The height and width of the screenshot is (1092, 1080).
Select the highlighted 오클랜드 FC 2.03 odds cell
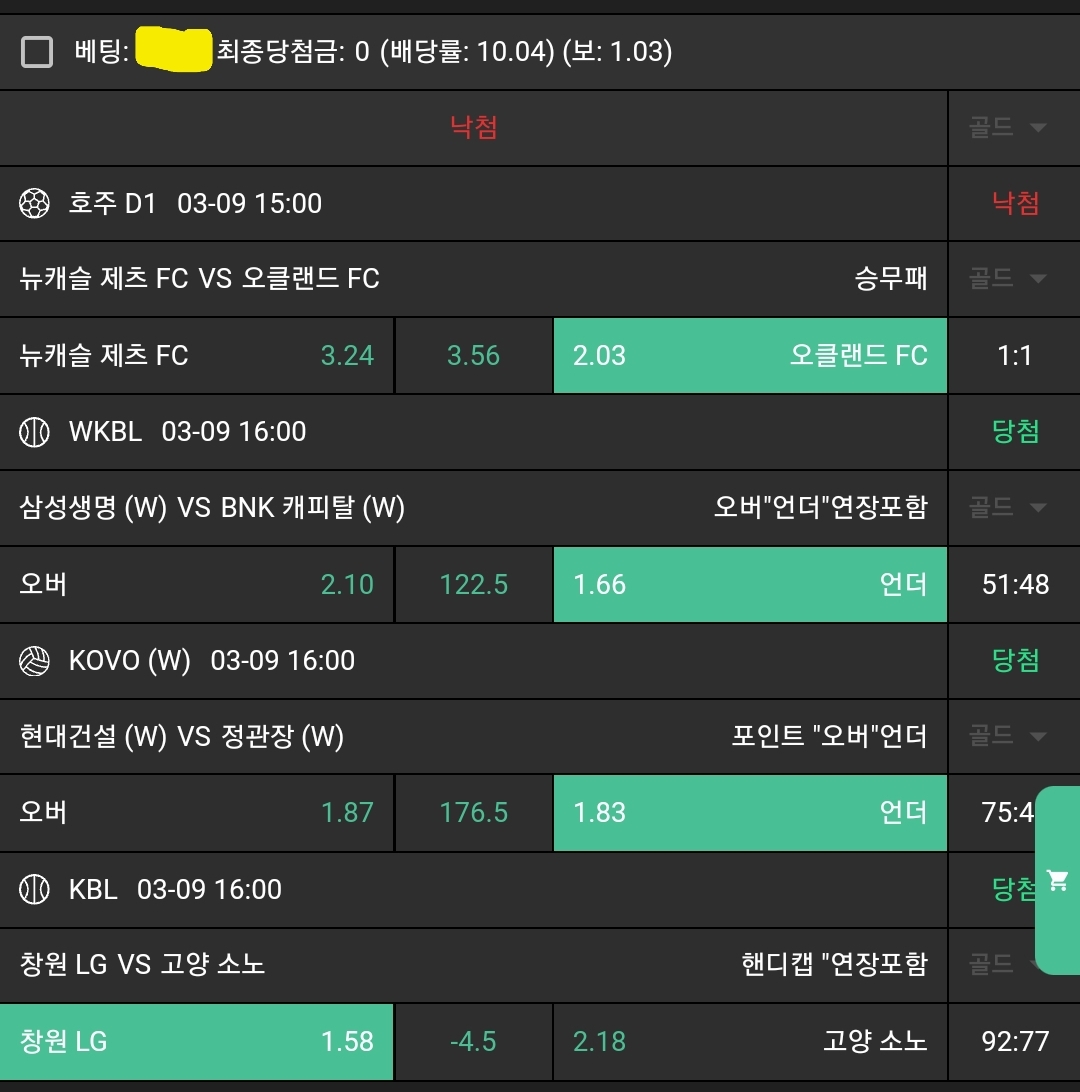[750, 356]
